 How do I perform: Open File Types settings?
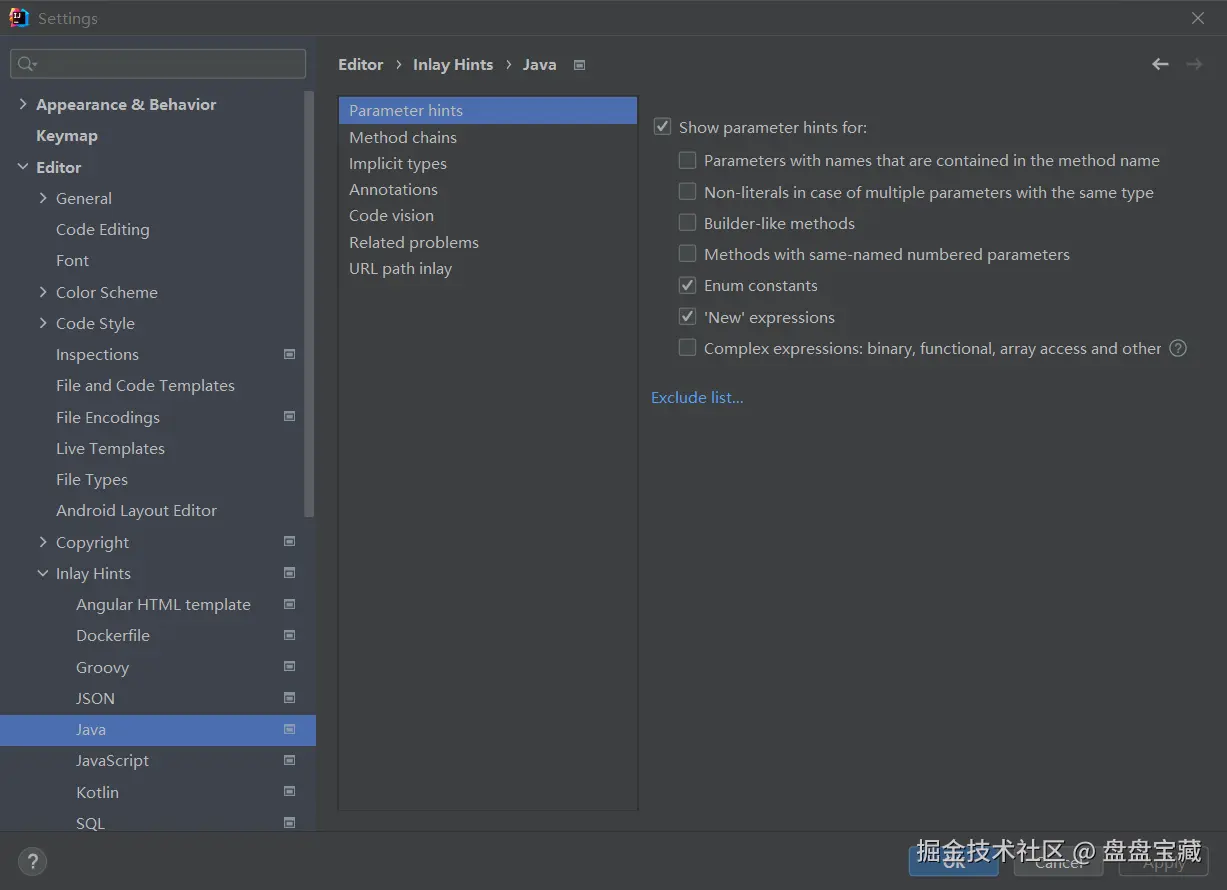click(92, 479)
